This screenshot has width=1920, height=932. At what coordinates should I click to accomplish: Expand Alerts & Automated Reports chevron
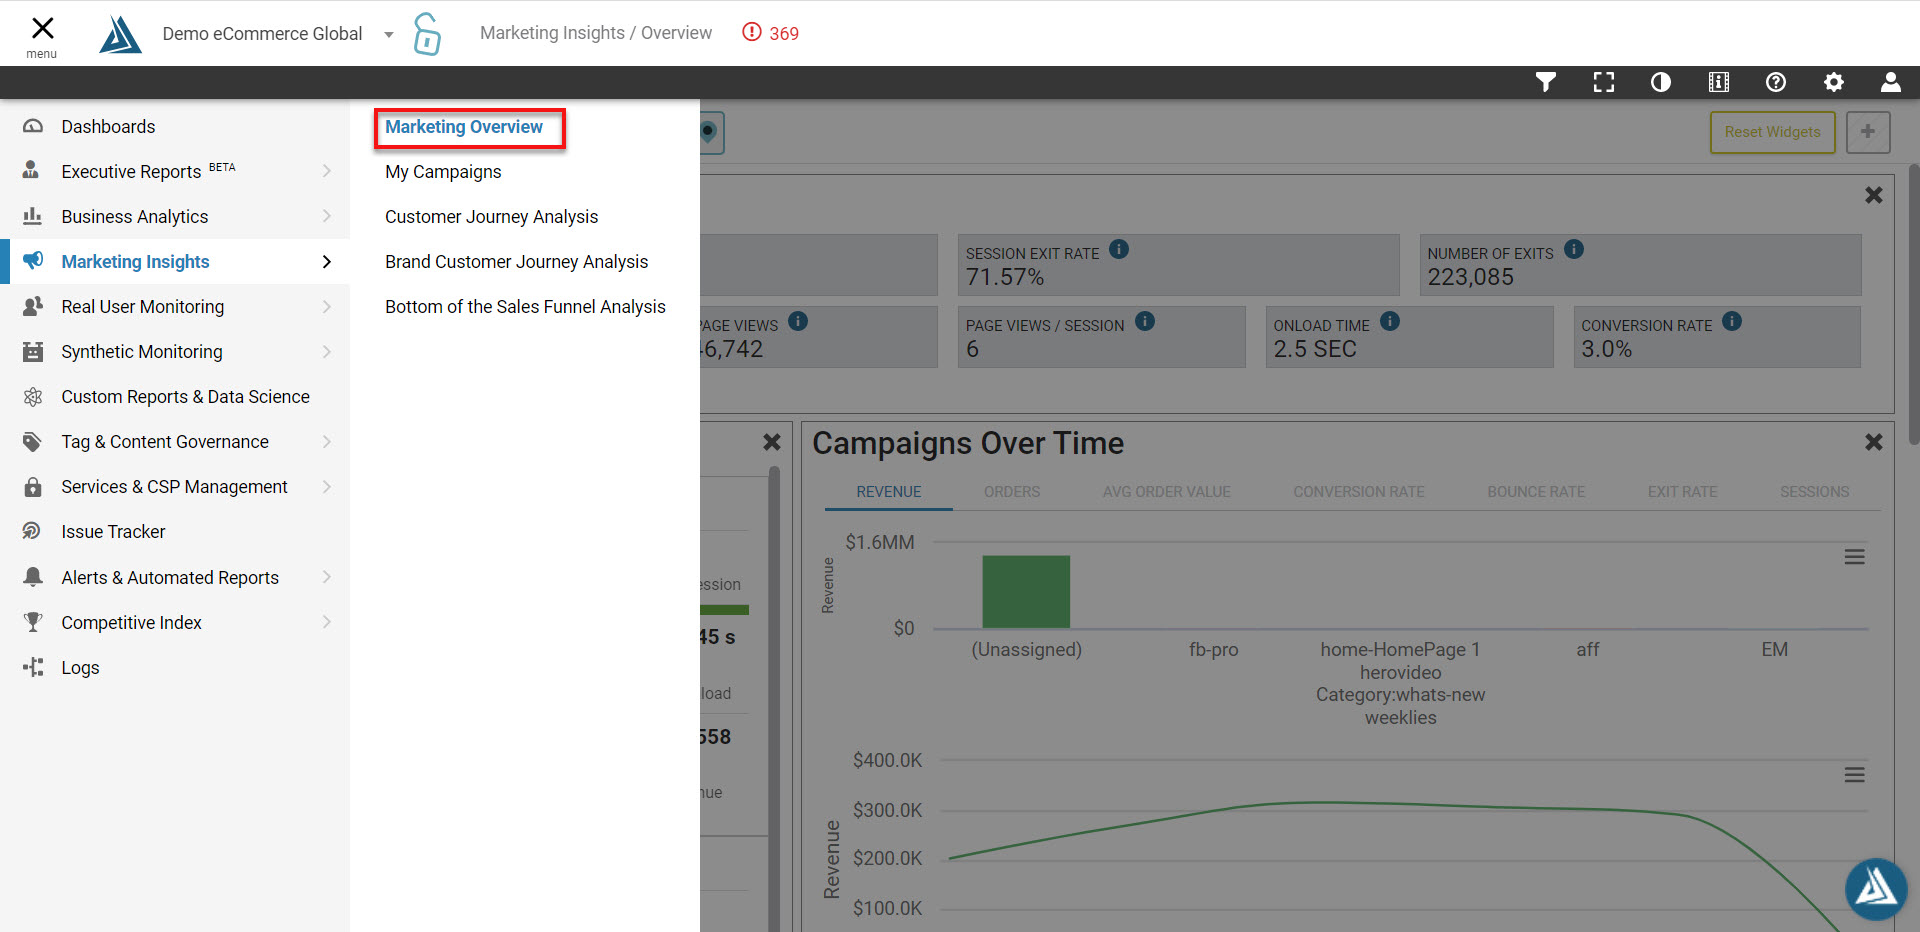pyautogui.click(x=327, y=577)
